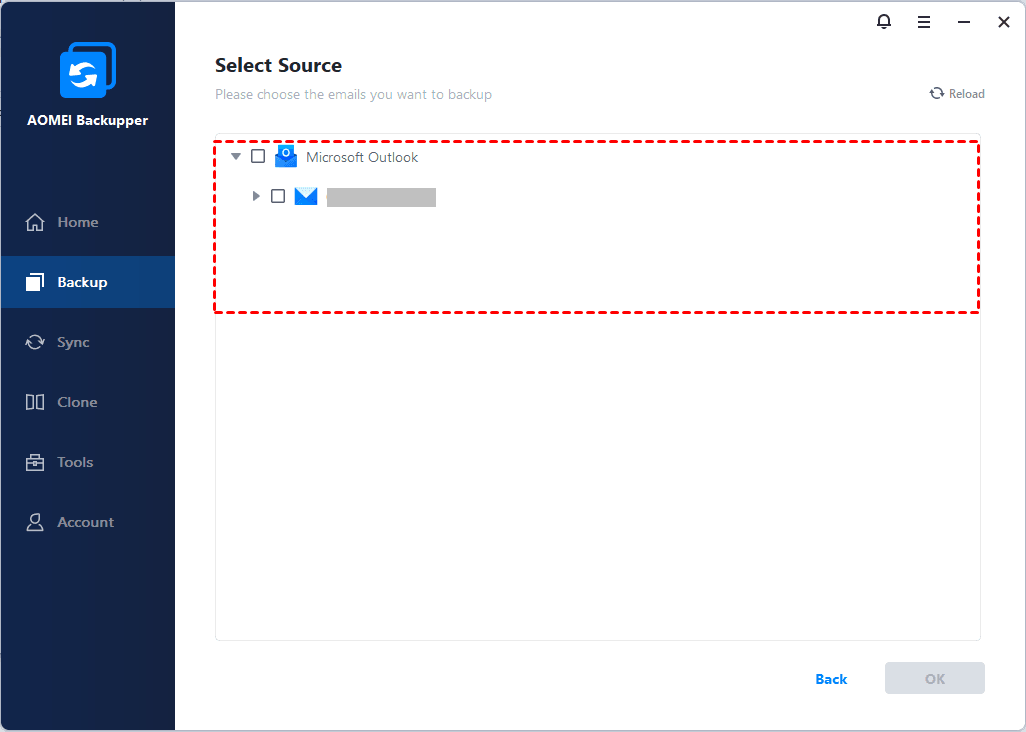Viewport: 1026px width, 732px height.
Task: Click the Home house icon
Action: (35, 222)
